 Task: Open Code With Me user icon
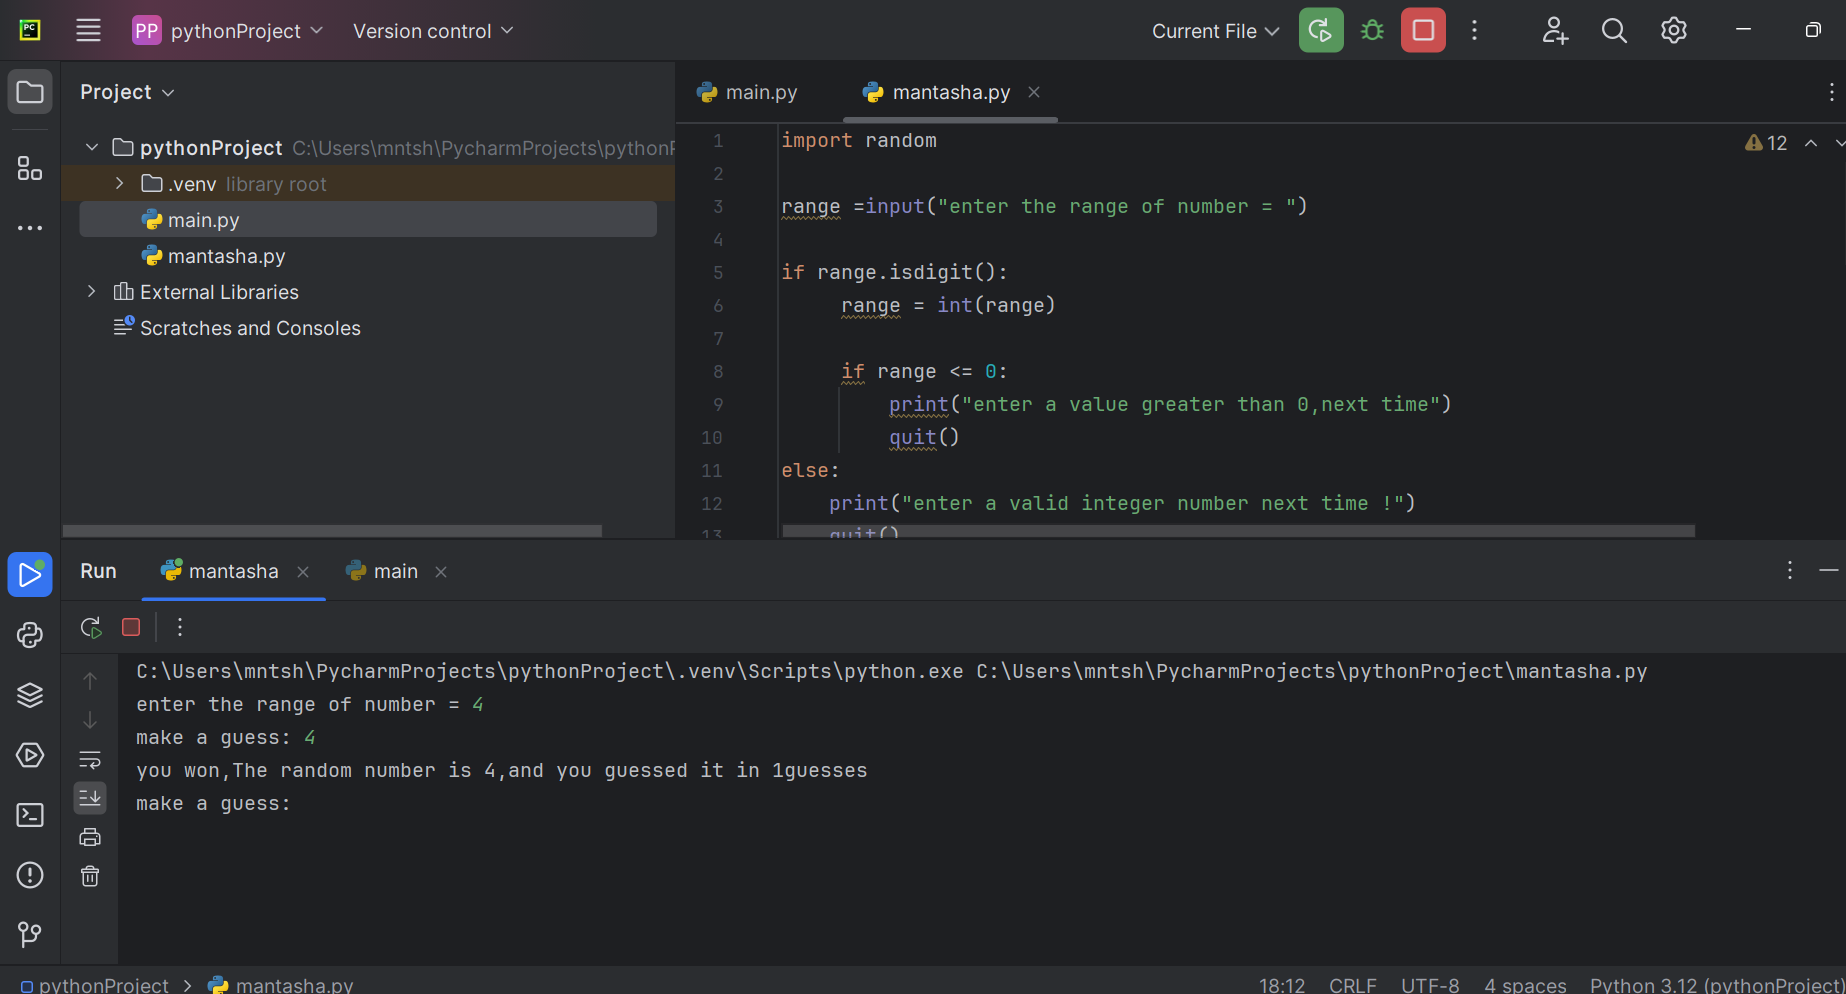tap(1555, 31)
